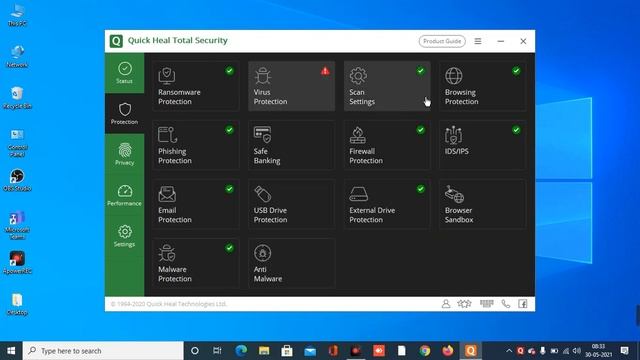Select the Control Panel desktop icon
This screenshot has height=360, width=640.
(17, 143)
